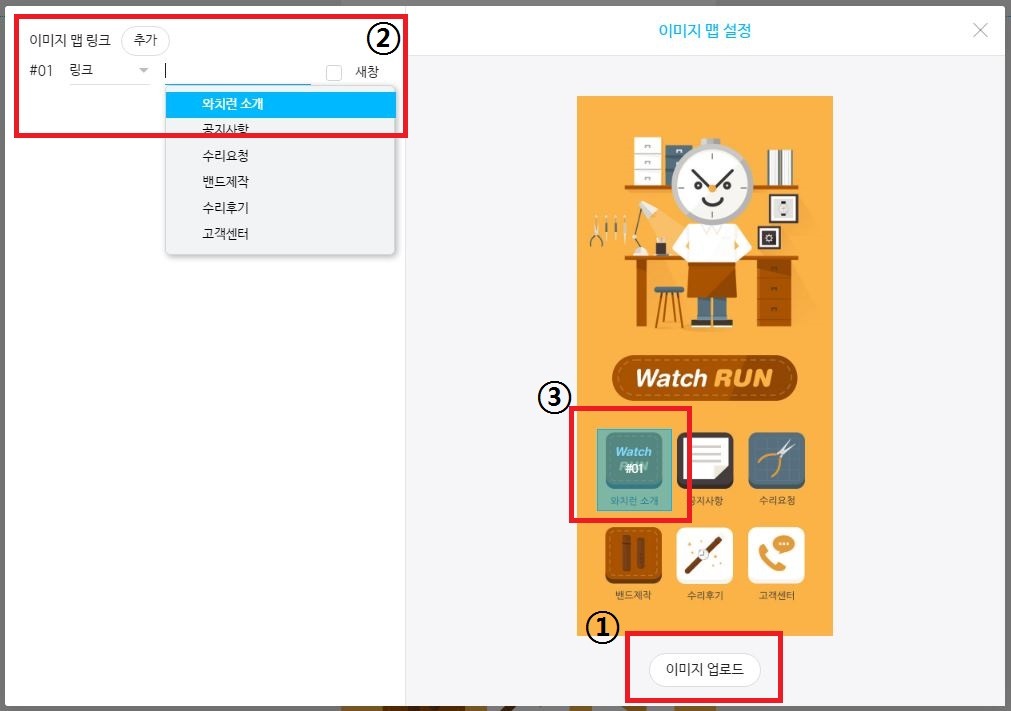
Task: Click the 수리후기 watch strap icon
Action: [x=705, y=555]
